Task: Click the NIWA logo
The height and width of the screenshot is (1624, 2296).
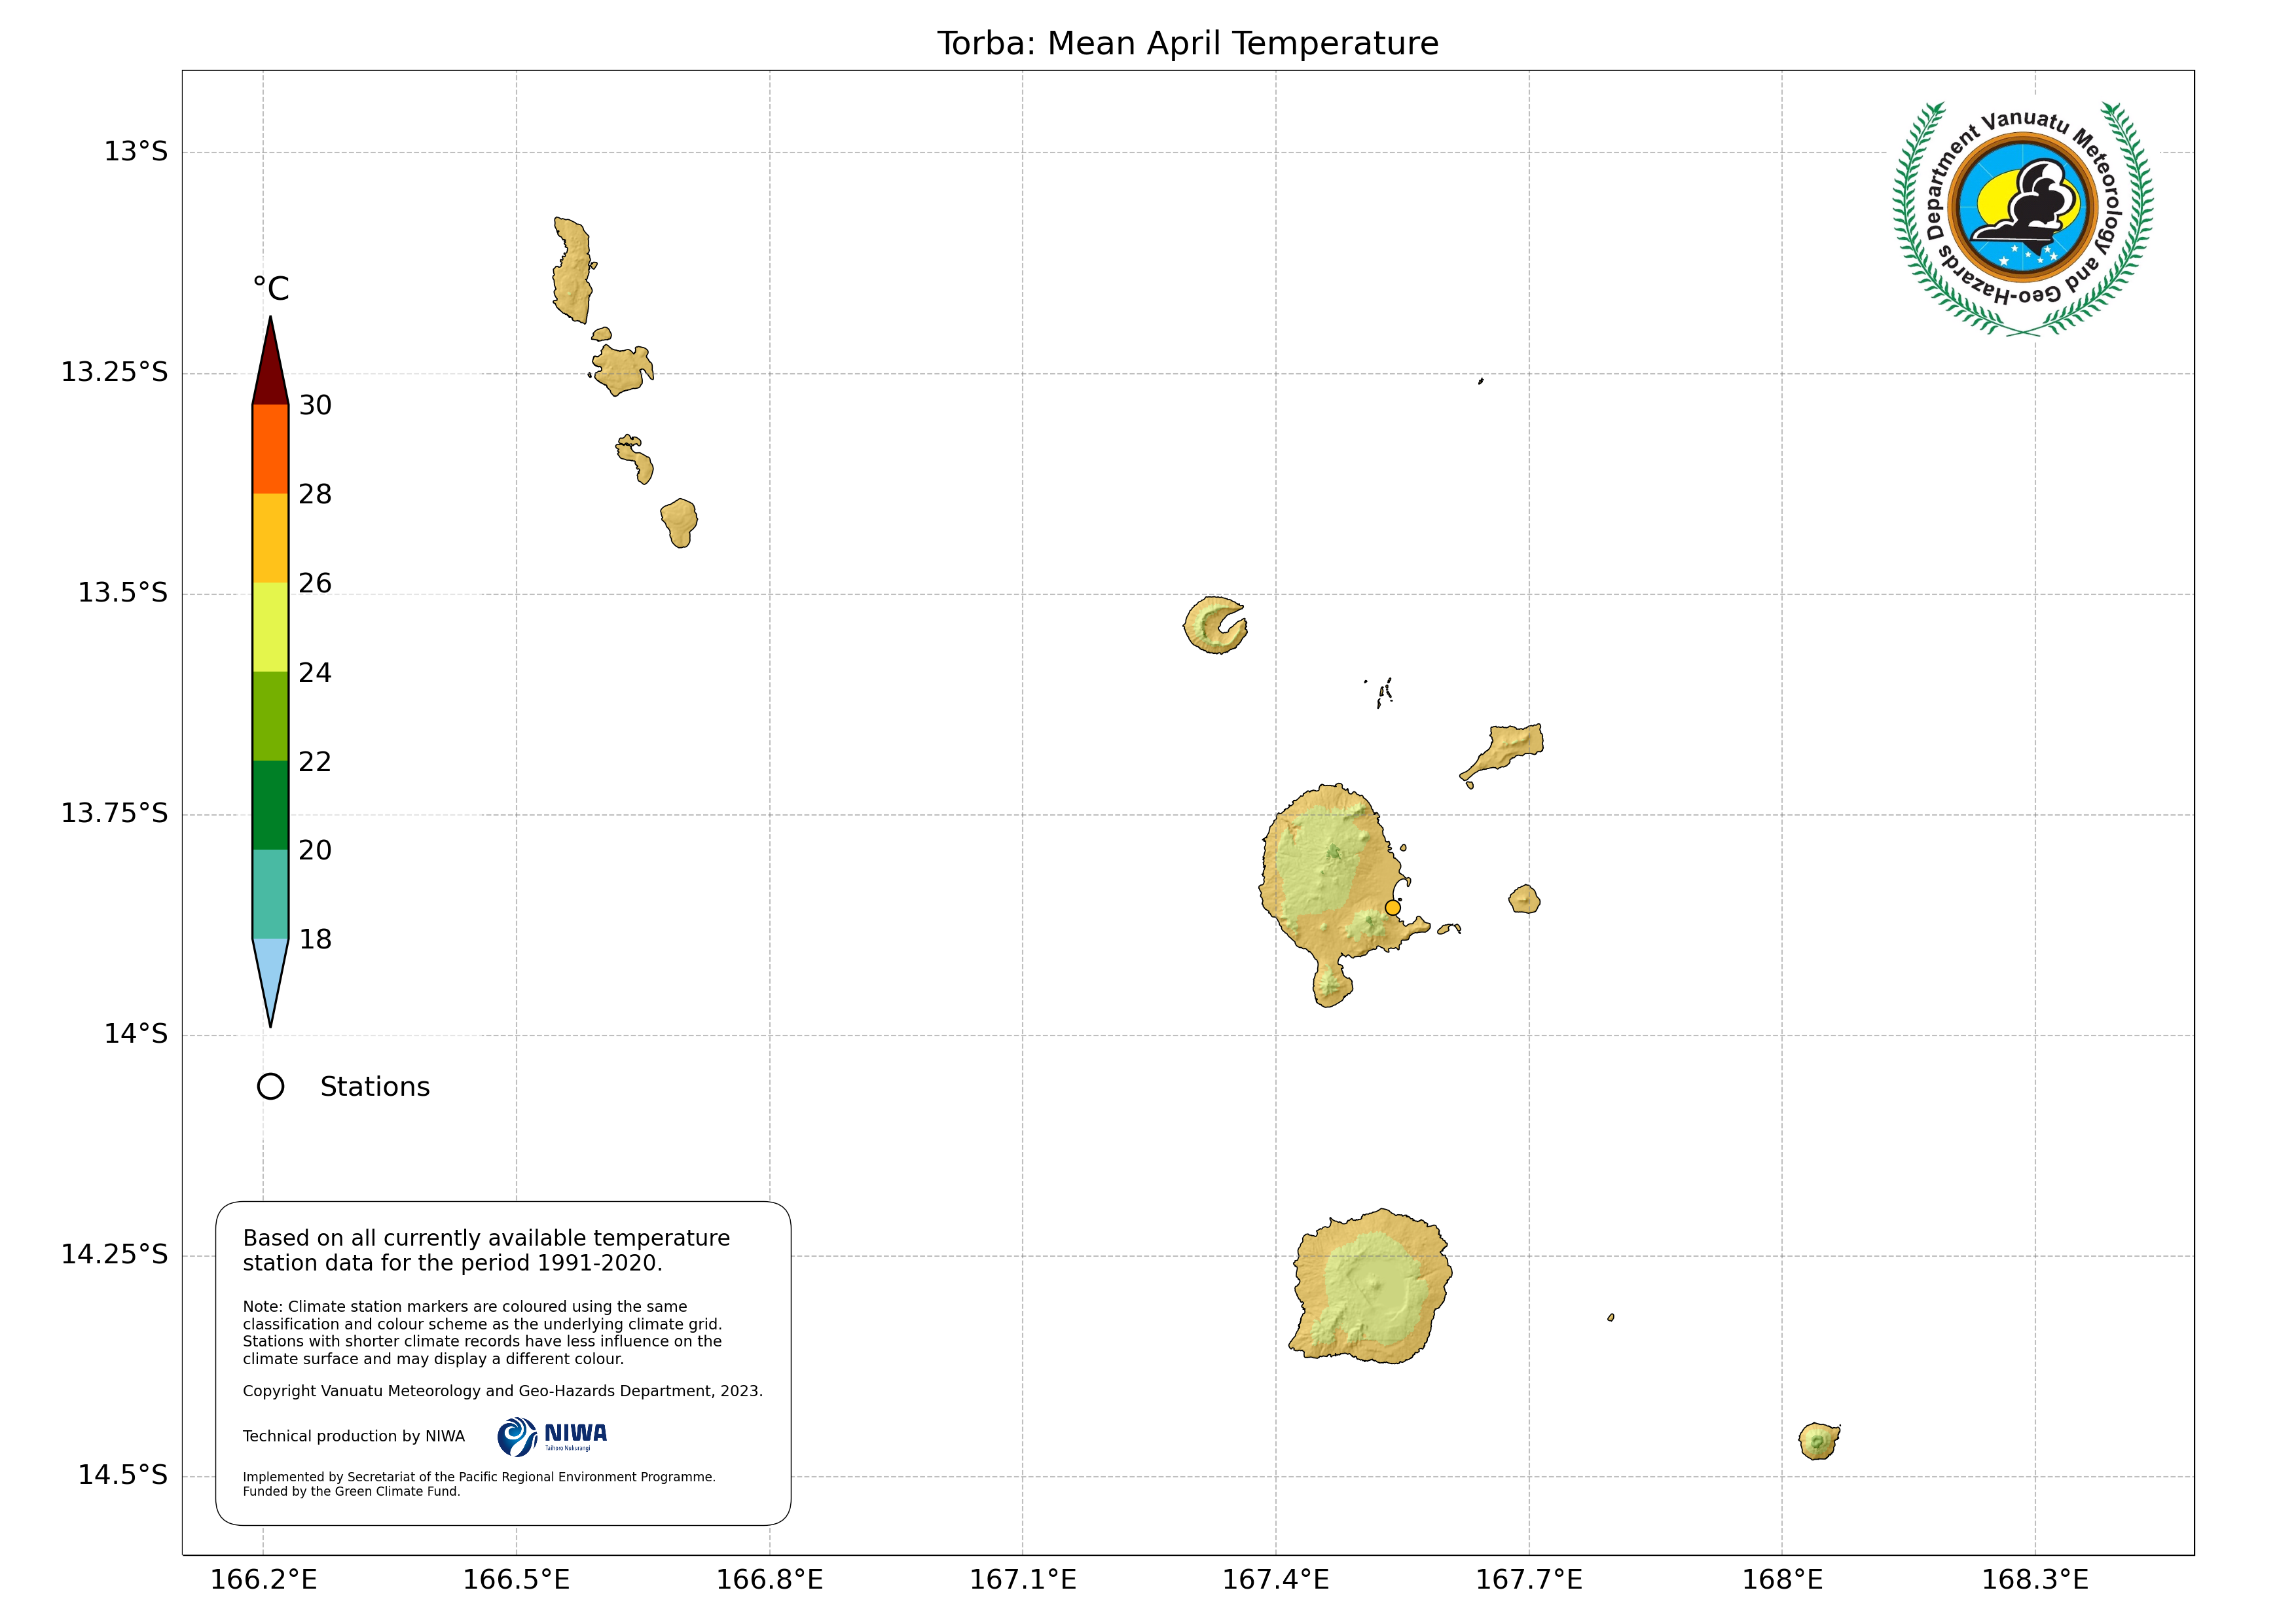Action: pyautogui.click(x=552, y=1437)
